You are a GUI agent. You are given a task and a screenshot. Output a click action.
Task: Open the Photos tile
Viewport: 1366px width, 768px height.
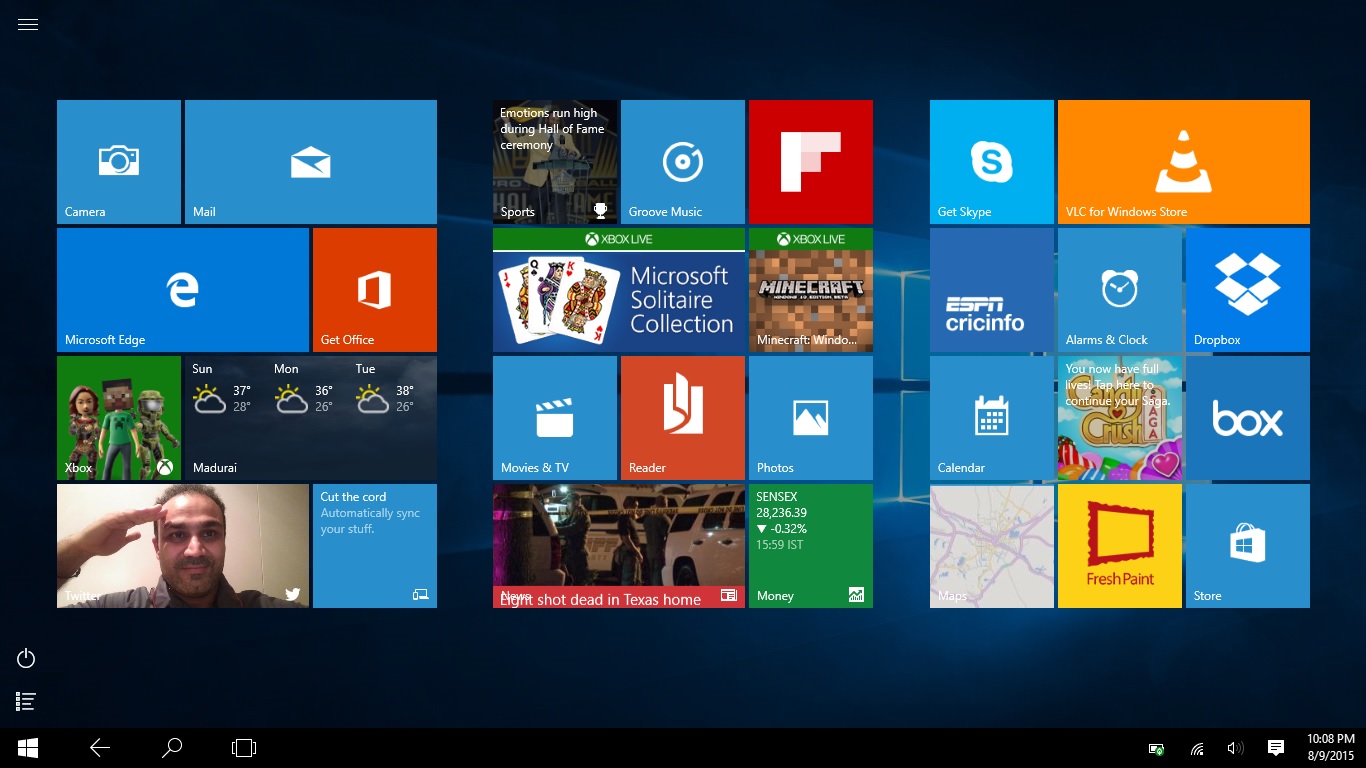[x=811, y=418]
